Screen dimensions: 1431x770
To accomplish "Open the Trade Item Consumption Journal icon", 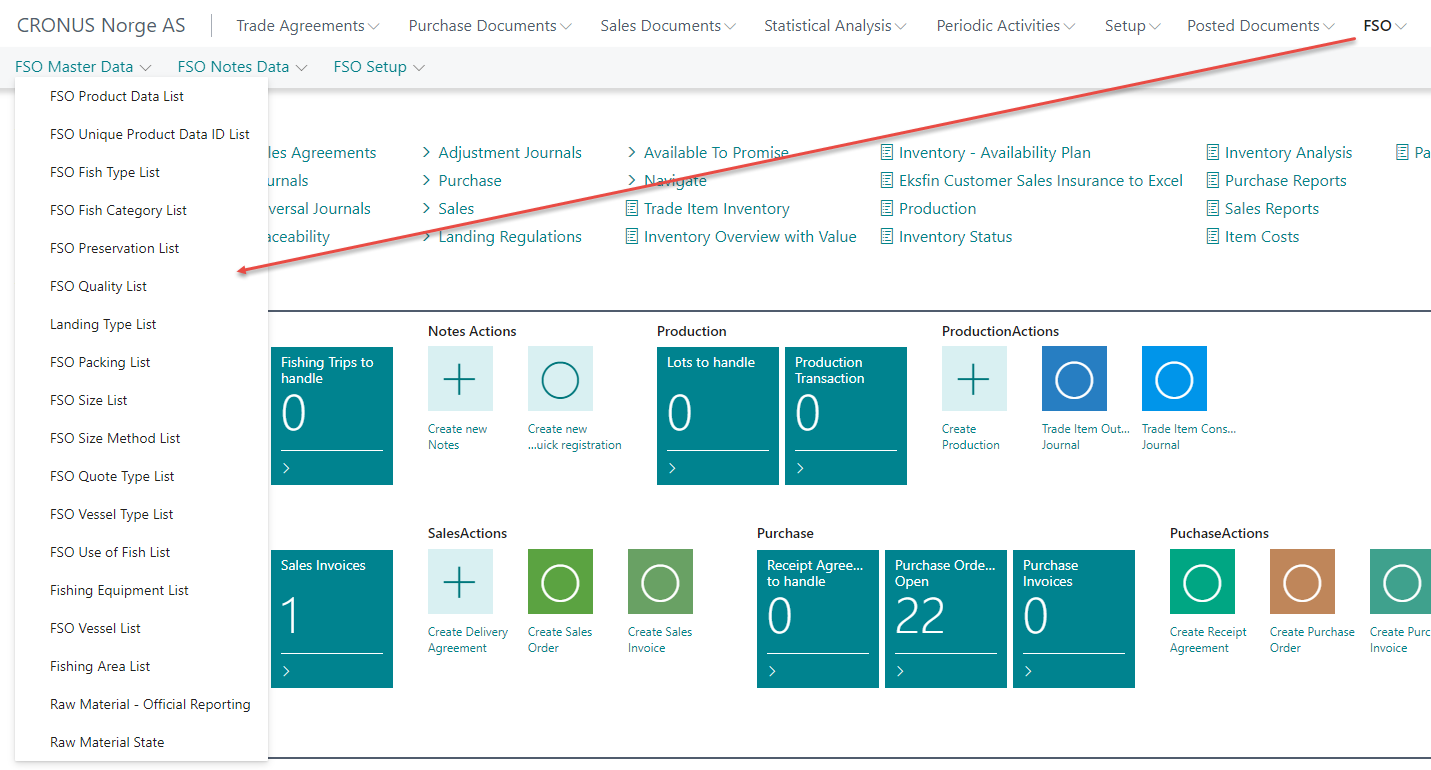I will pos(1174,379).
